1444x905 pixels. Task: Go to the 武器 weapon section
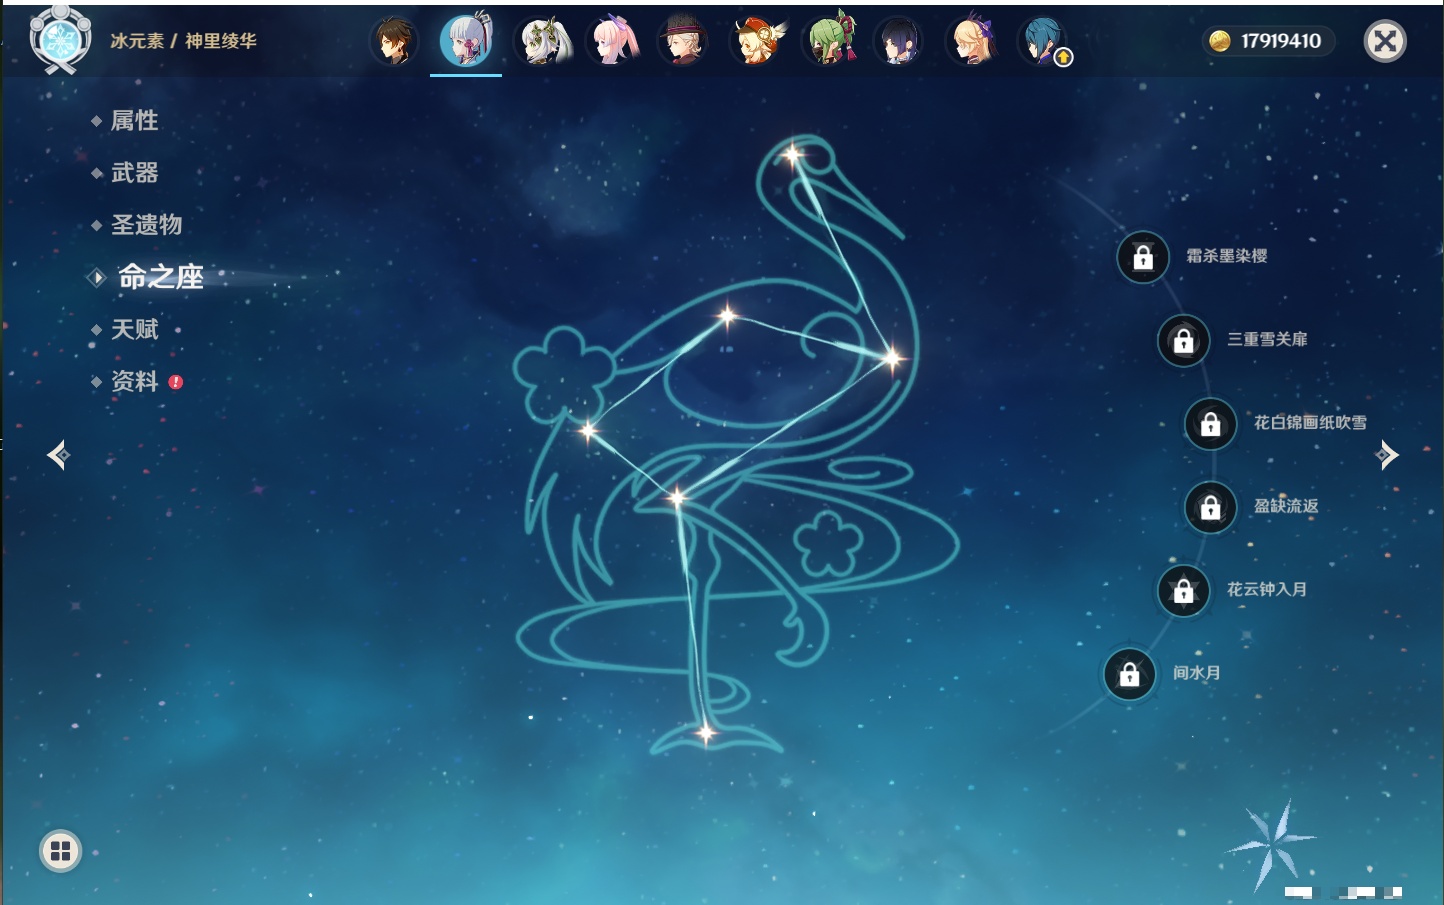point(134,173)
